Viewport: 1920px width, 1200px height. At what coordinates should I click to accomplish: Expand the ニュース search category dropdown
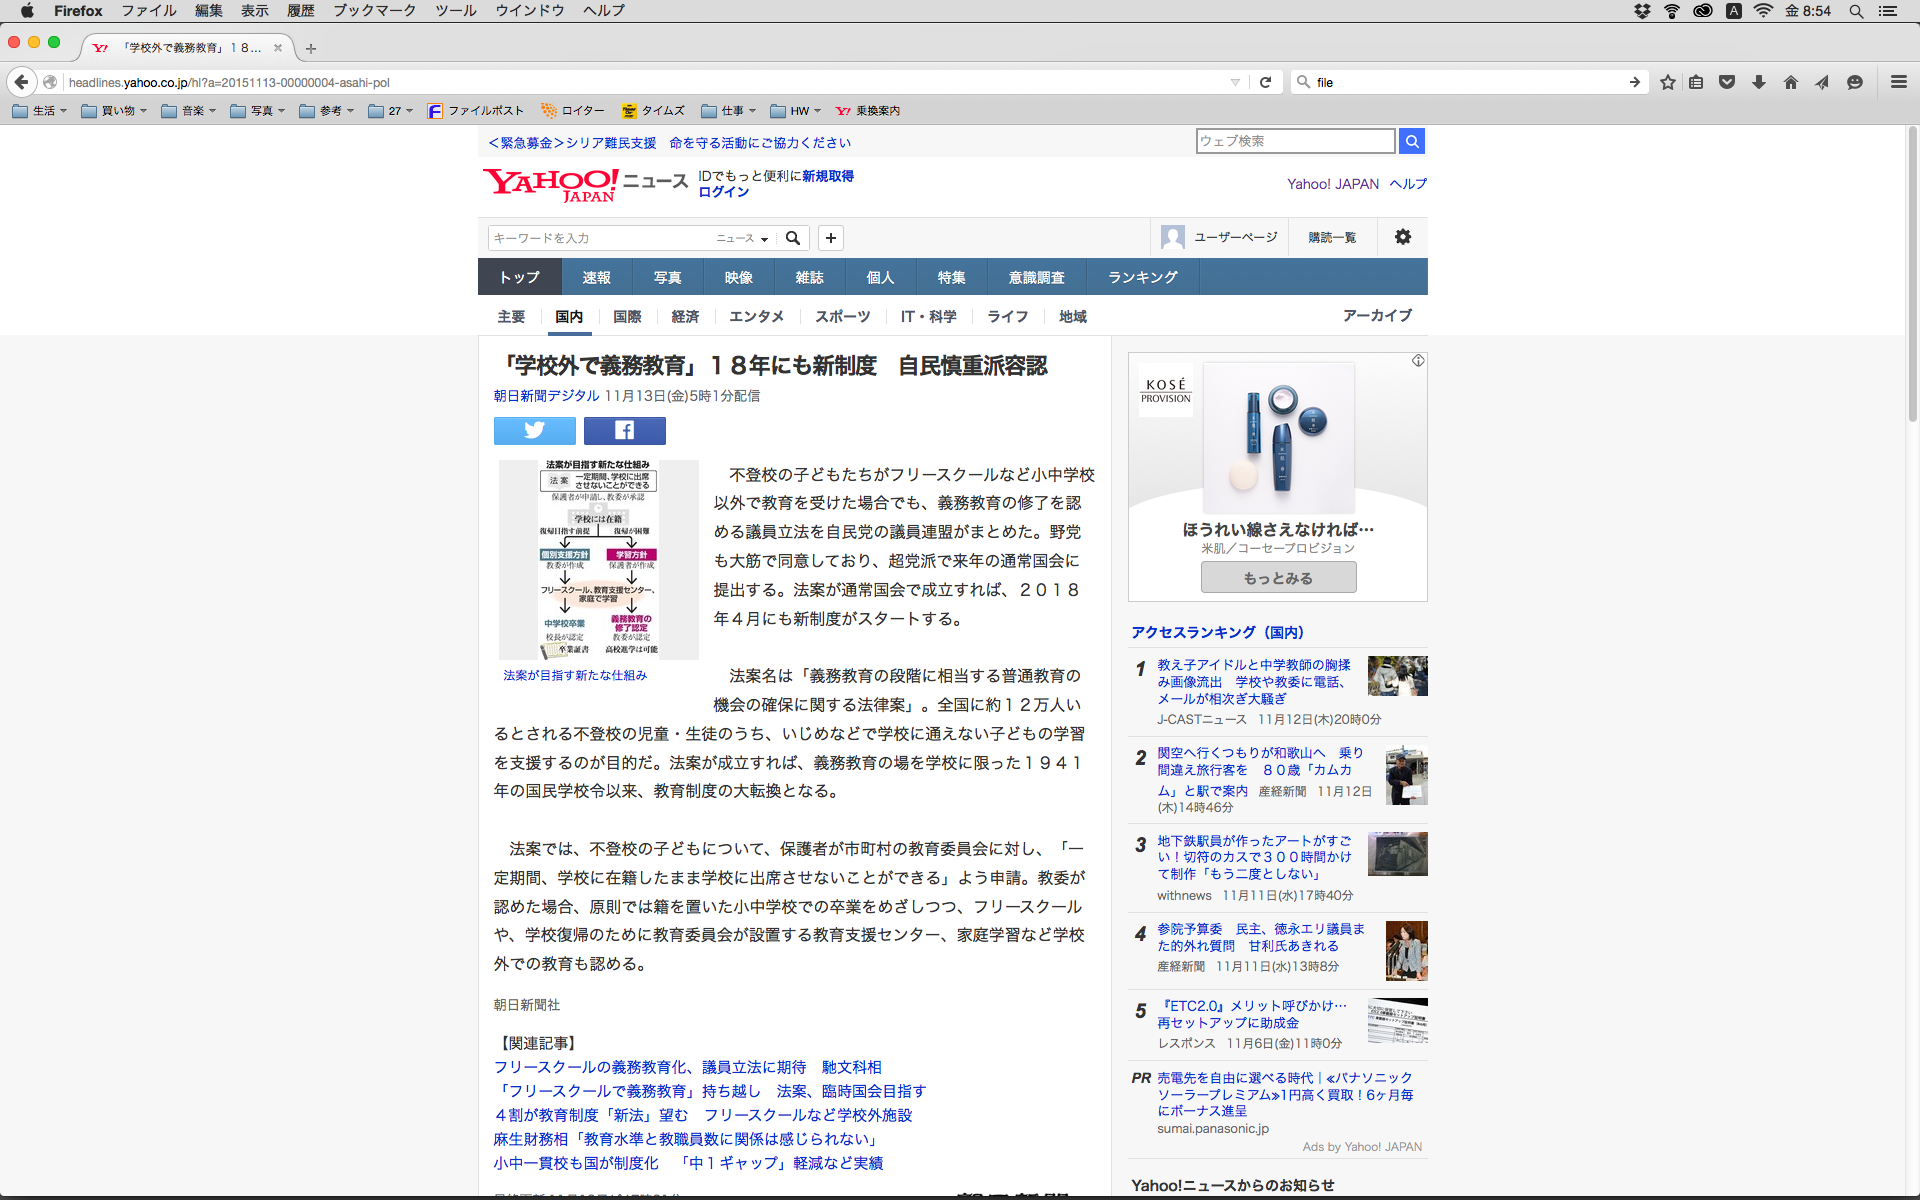point(742,238)
